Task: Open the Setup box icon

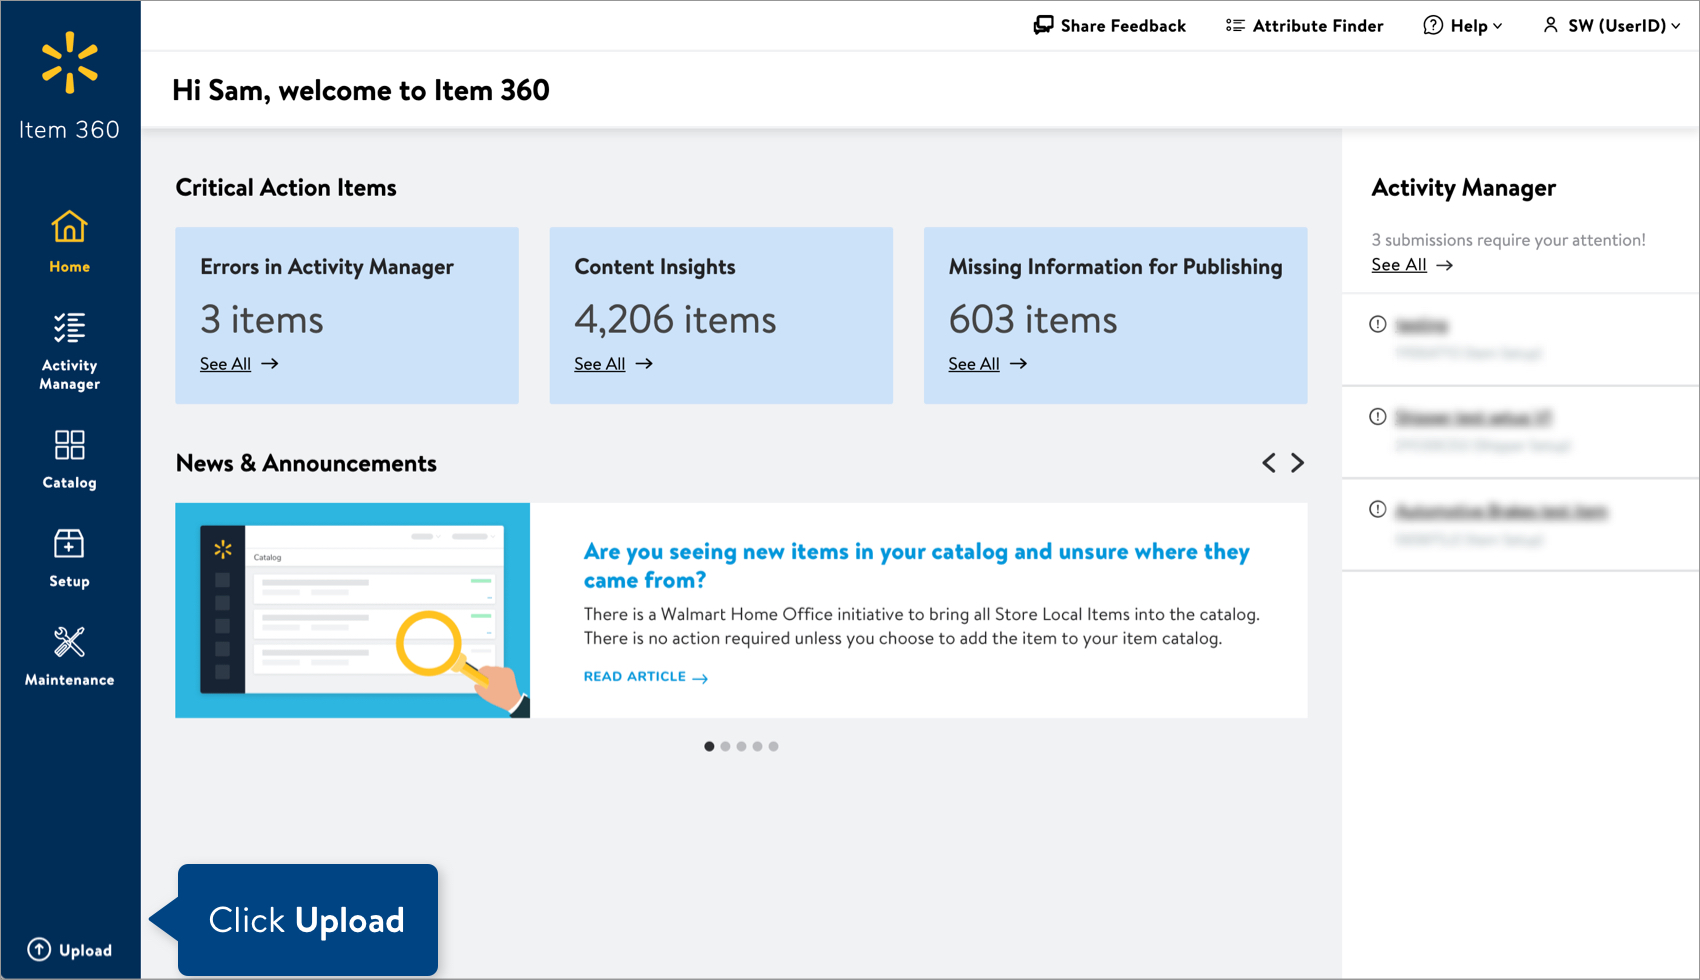Action: 69,544
